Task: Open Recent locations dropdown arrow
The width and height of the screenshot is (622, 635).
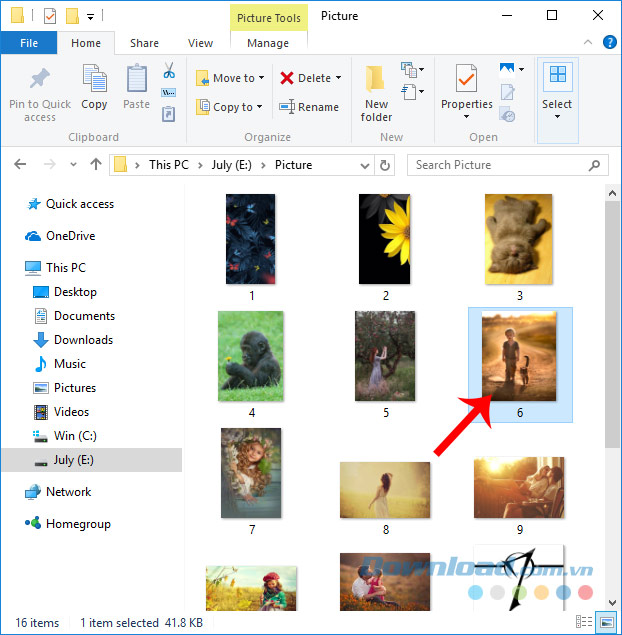Action: click(73, 164)
